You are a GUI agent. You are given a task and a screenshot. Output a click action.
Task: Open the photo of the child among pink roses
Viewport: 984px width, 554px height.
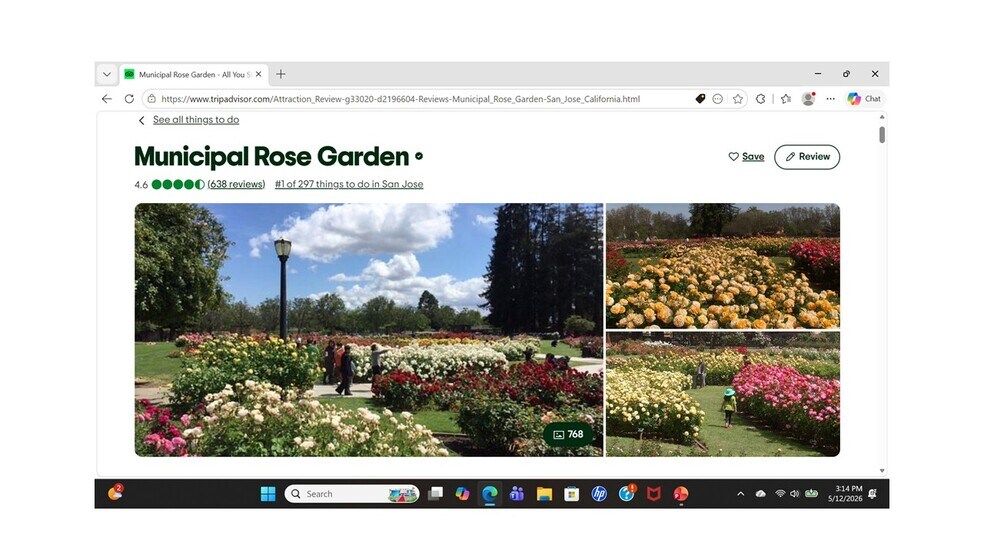[723, 394]
